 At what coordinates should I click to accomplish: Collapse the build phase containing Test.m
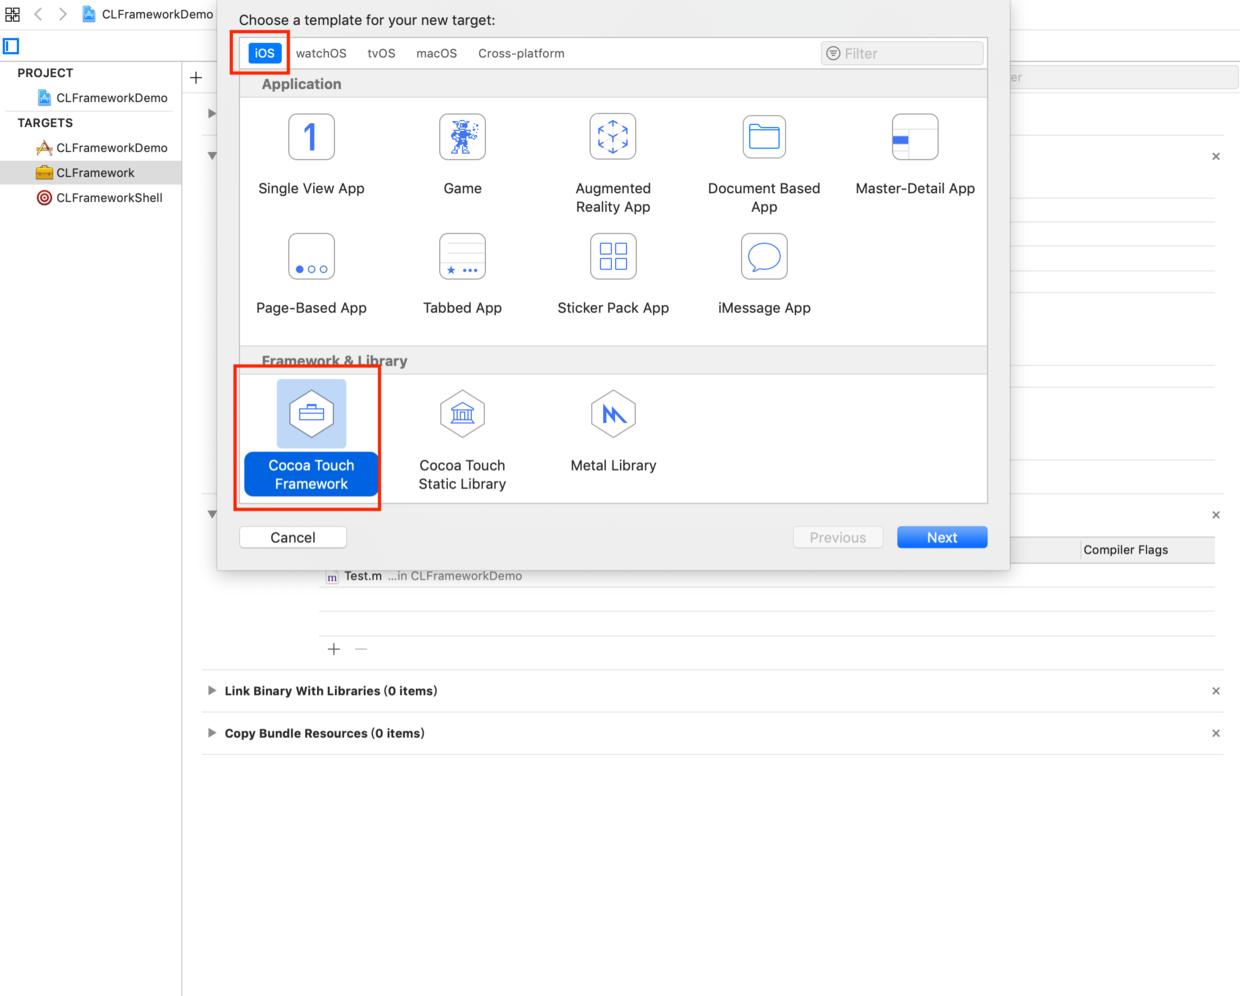[x=212, y=514]
